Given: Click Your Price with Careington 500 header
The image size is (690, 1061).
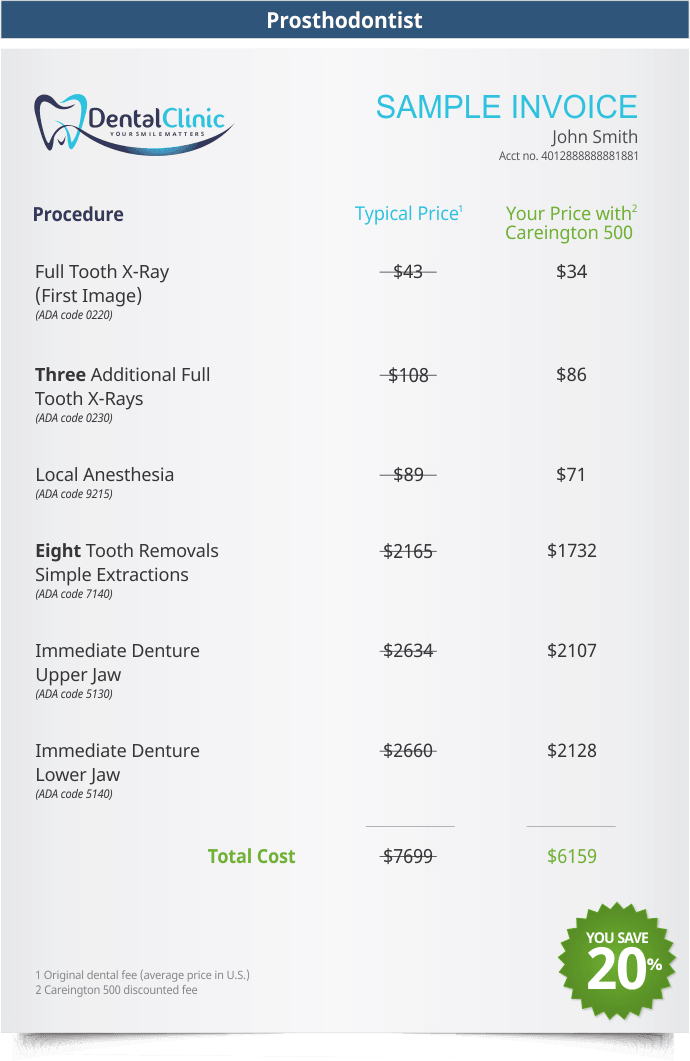Looking at the screenshot, I should point(570,223).
